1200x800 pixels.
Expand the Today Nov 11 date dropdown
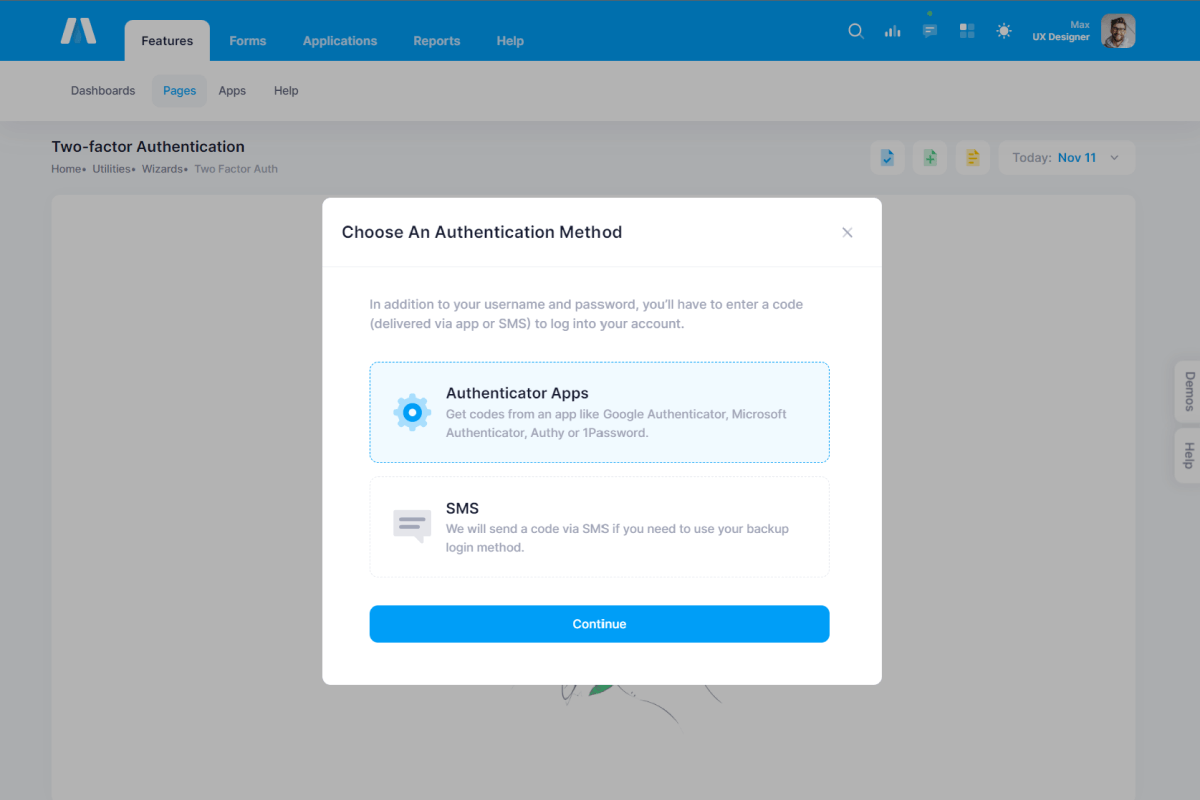[1066, 158]
